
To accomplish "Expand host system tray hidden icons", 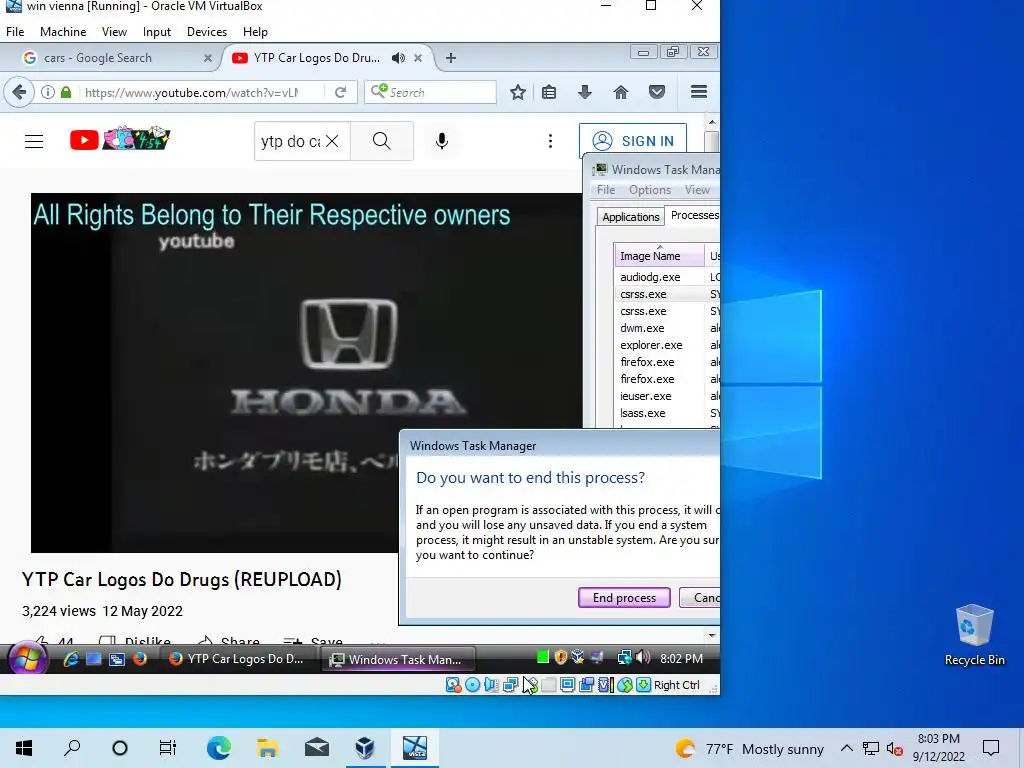I will pyautogui.click(x=846, y=748).
